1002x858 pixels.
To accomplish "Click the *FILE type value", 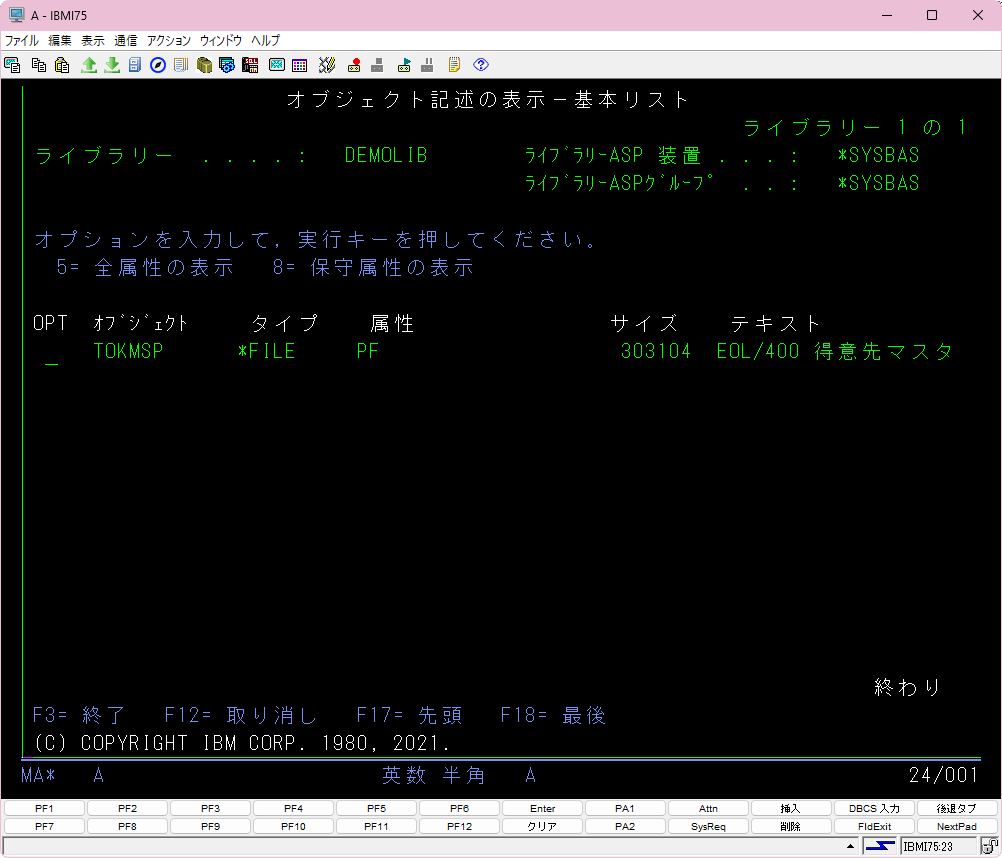I will coord(266,351).
